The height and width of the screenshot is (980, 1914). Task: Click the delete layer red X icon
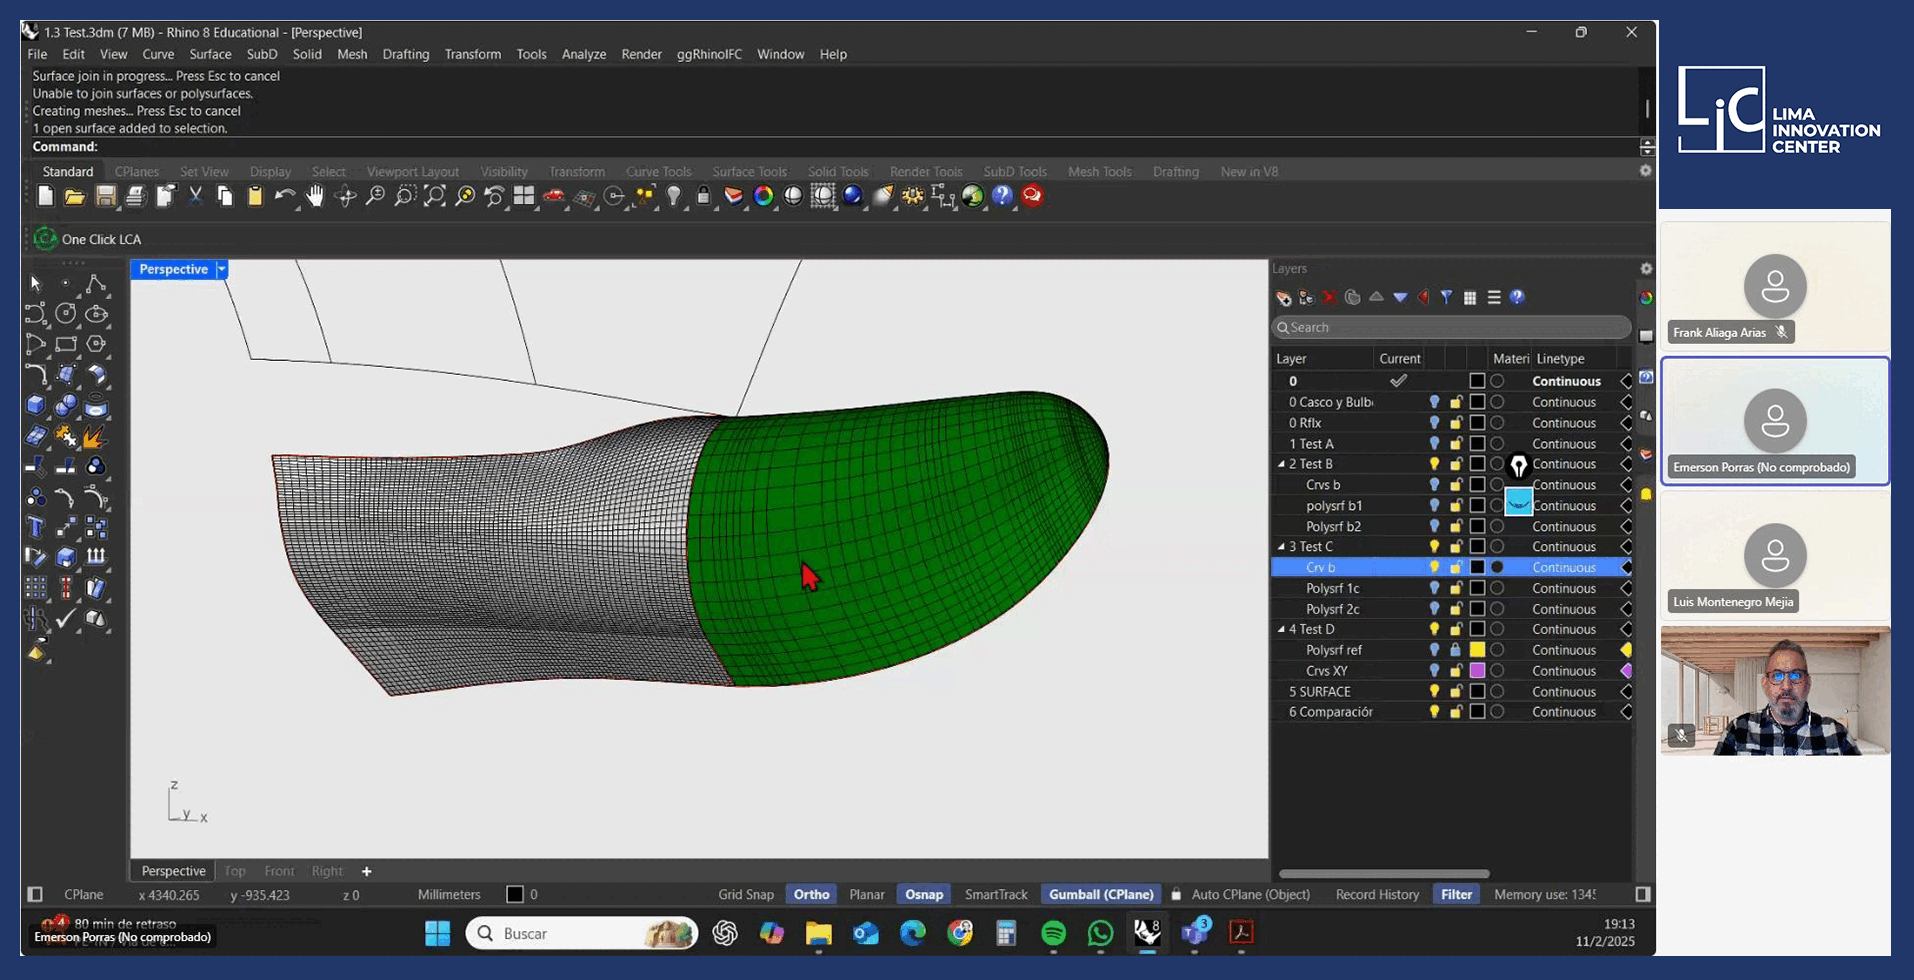pyautogui.click(x=1329, y=297)
